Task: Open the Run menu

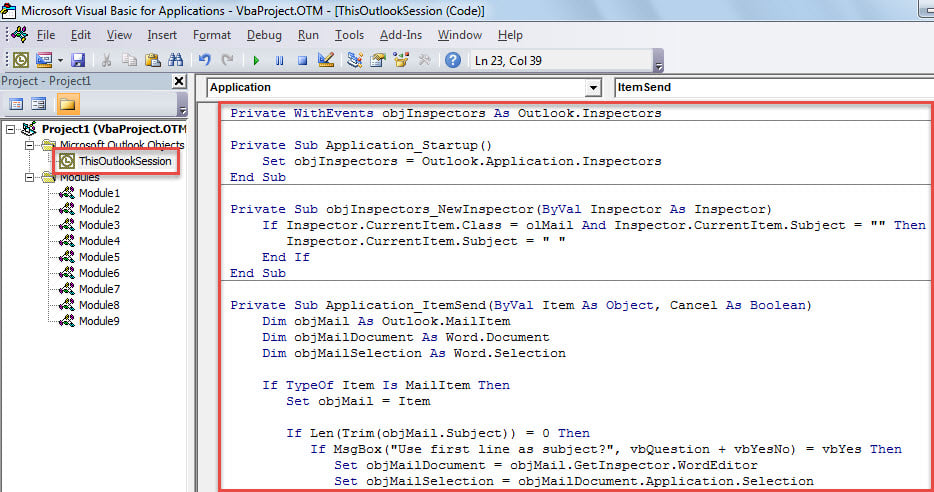Action: click(308, 35)
